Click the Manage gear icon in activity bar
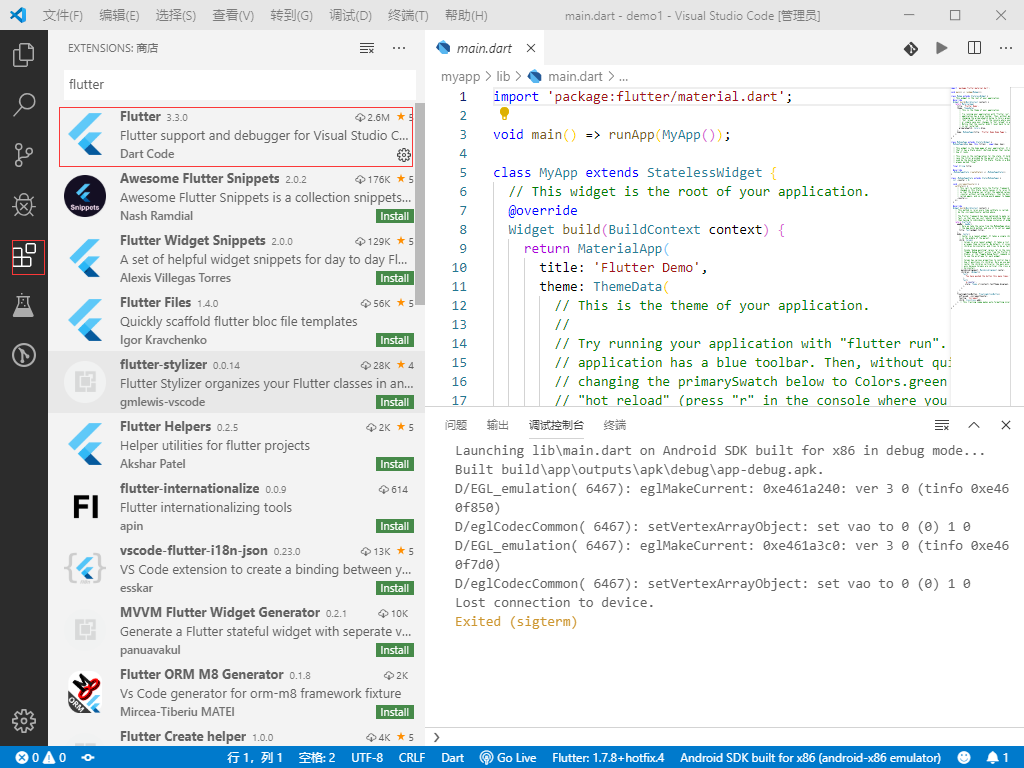 [x=24, y=720]
